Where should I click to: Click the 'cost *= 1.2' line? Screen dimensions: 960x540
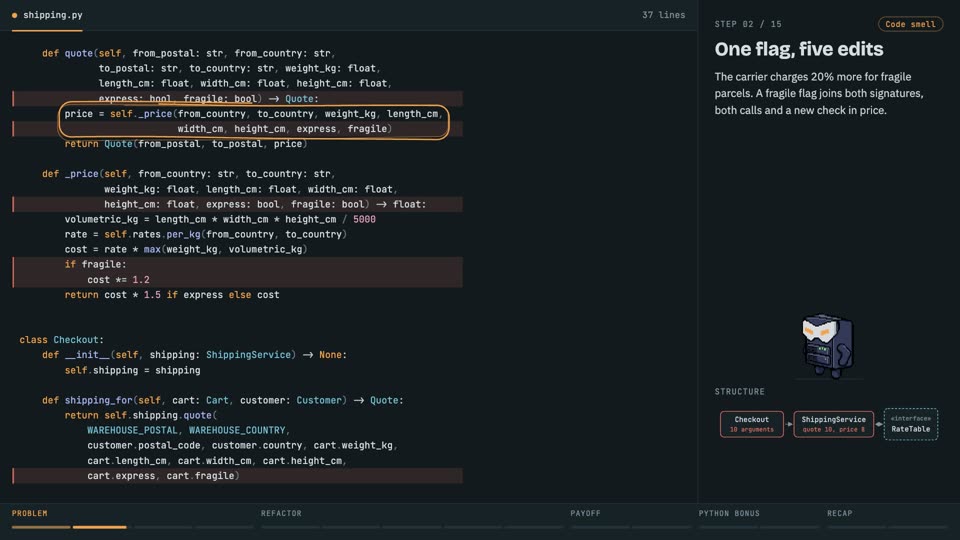118,280
